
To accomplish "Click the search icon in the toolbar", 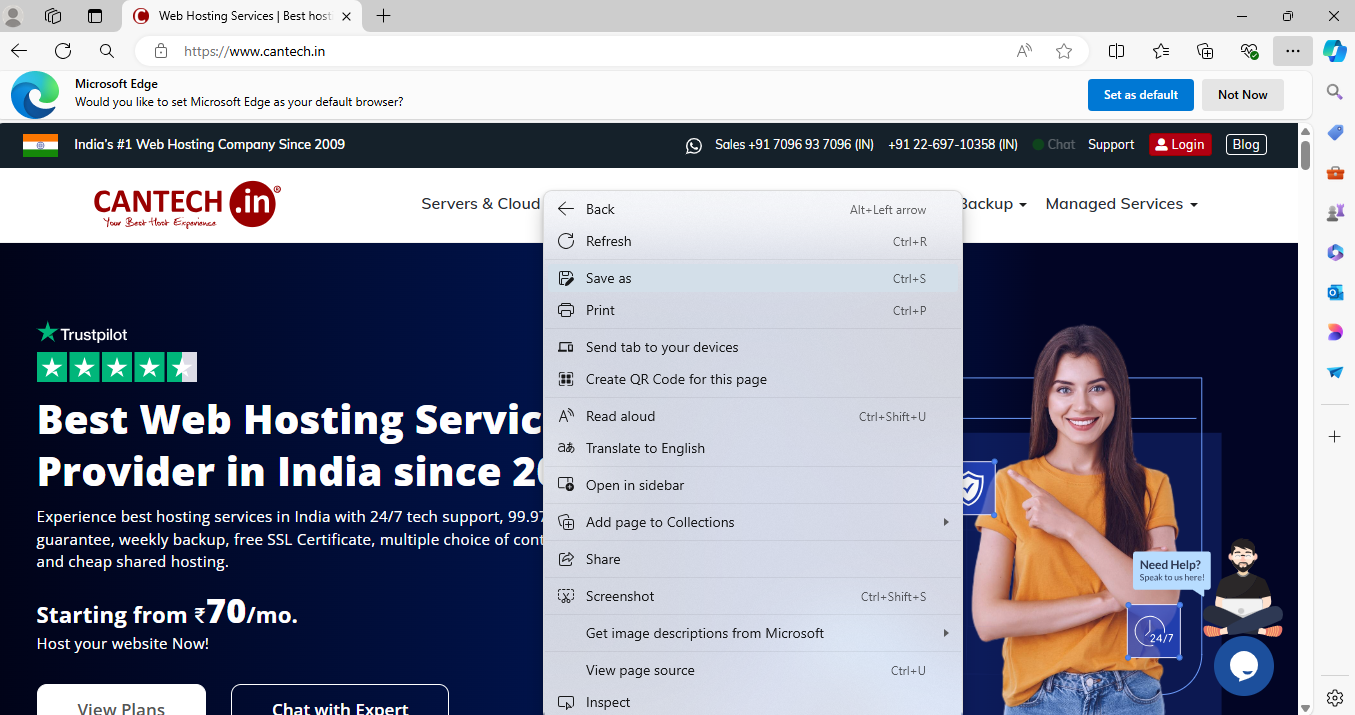I will [107, 51].
